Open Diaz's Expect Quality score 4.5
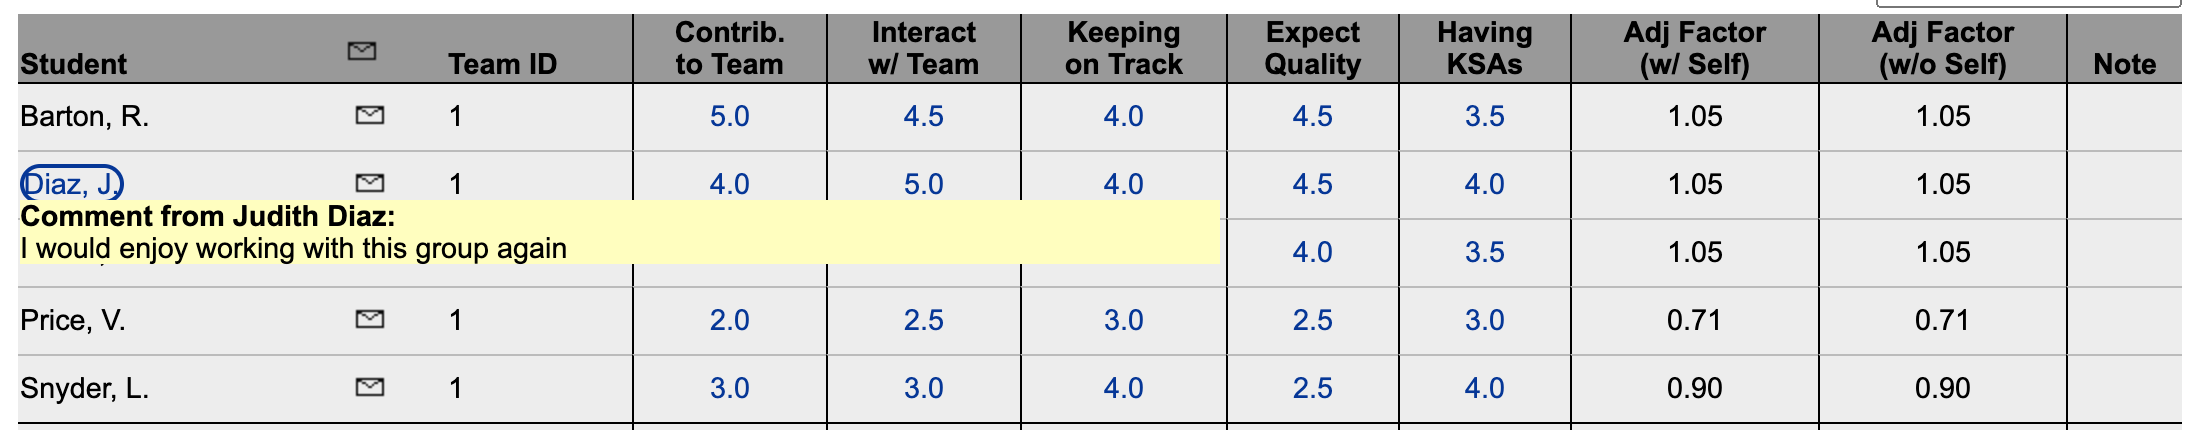 click(1312, 184)
